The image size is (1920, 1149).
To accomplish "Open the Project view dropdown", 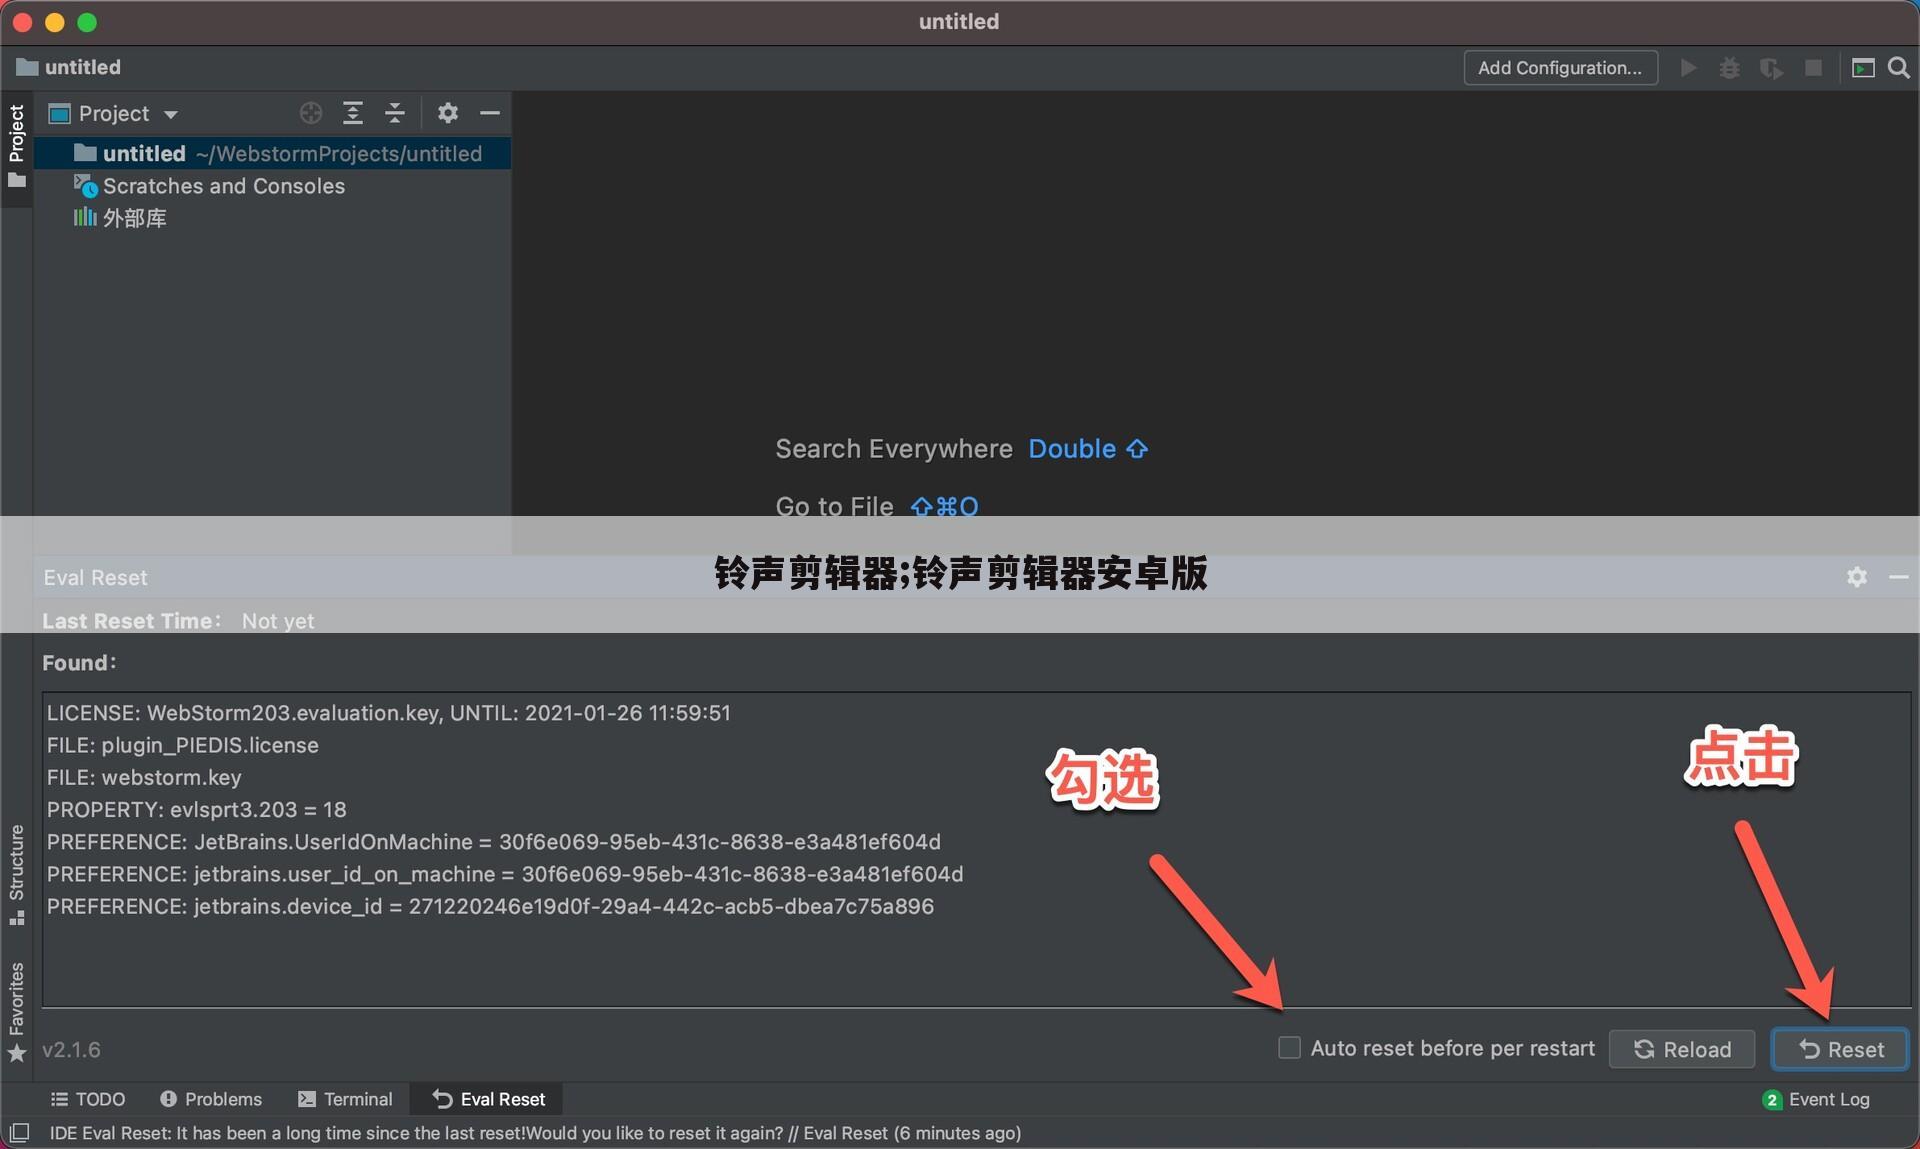I will (114, 114).
